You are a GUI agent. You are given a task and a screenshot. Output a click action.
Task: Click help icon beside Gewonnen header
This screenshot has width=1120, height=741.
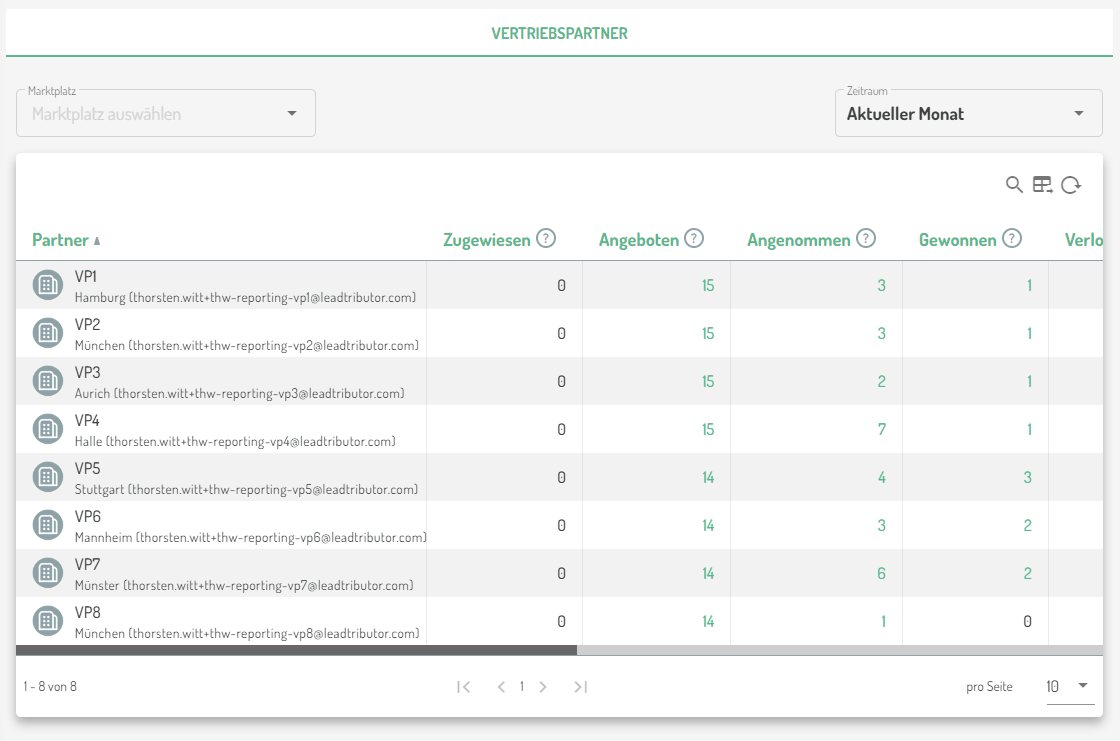(x=1012, y=239)
